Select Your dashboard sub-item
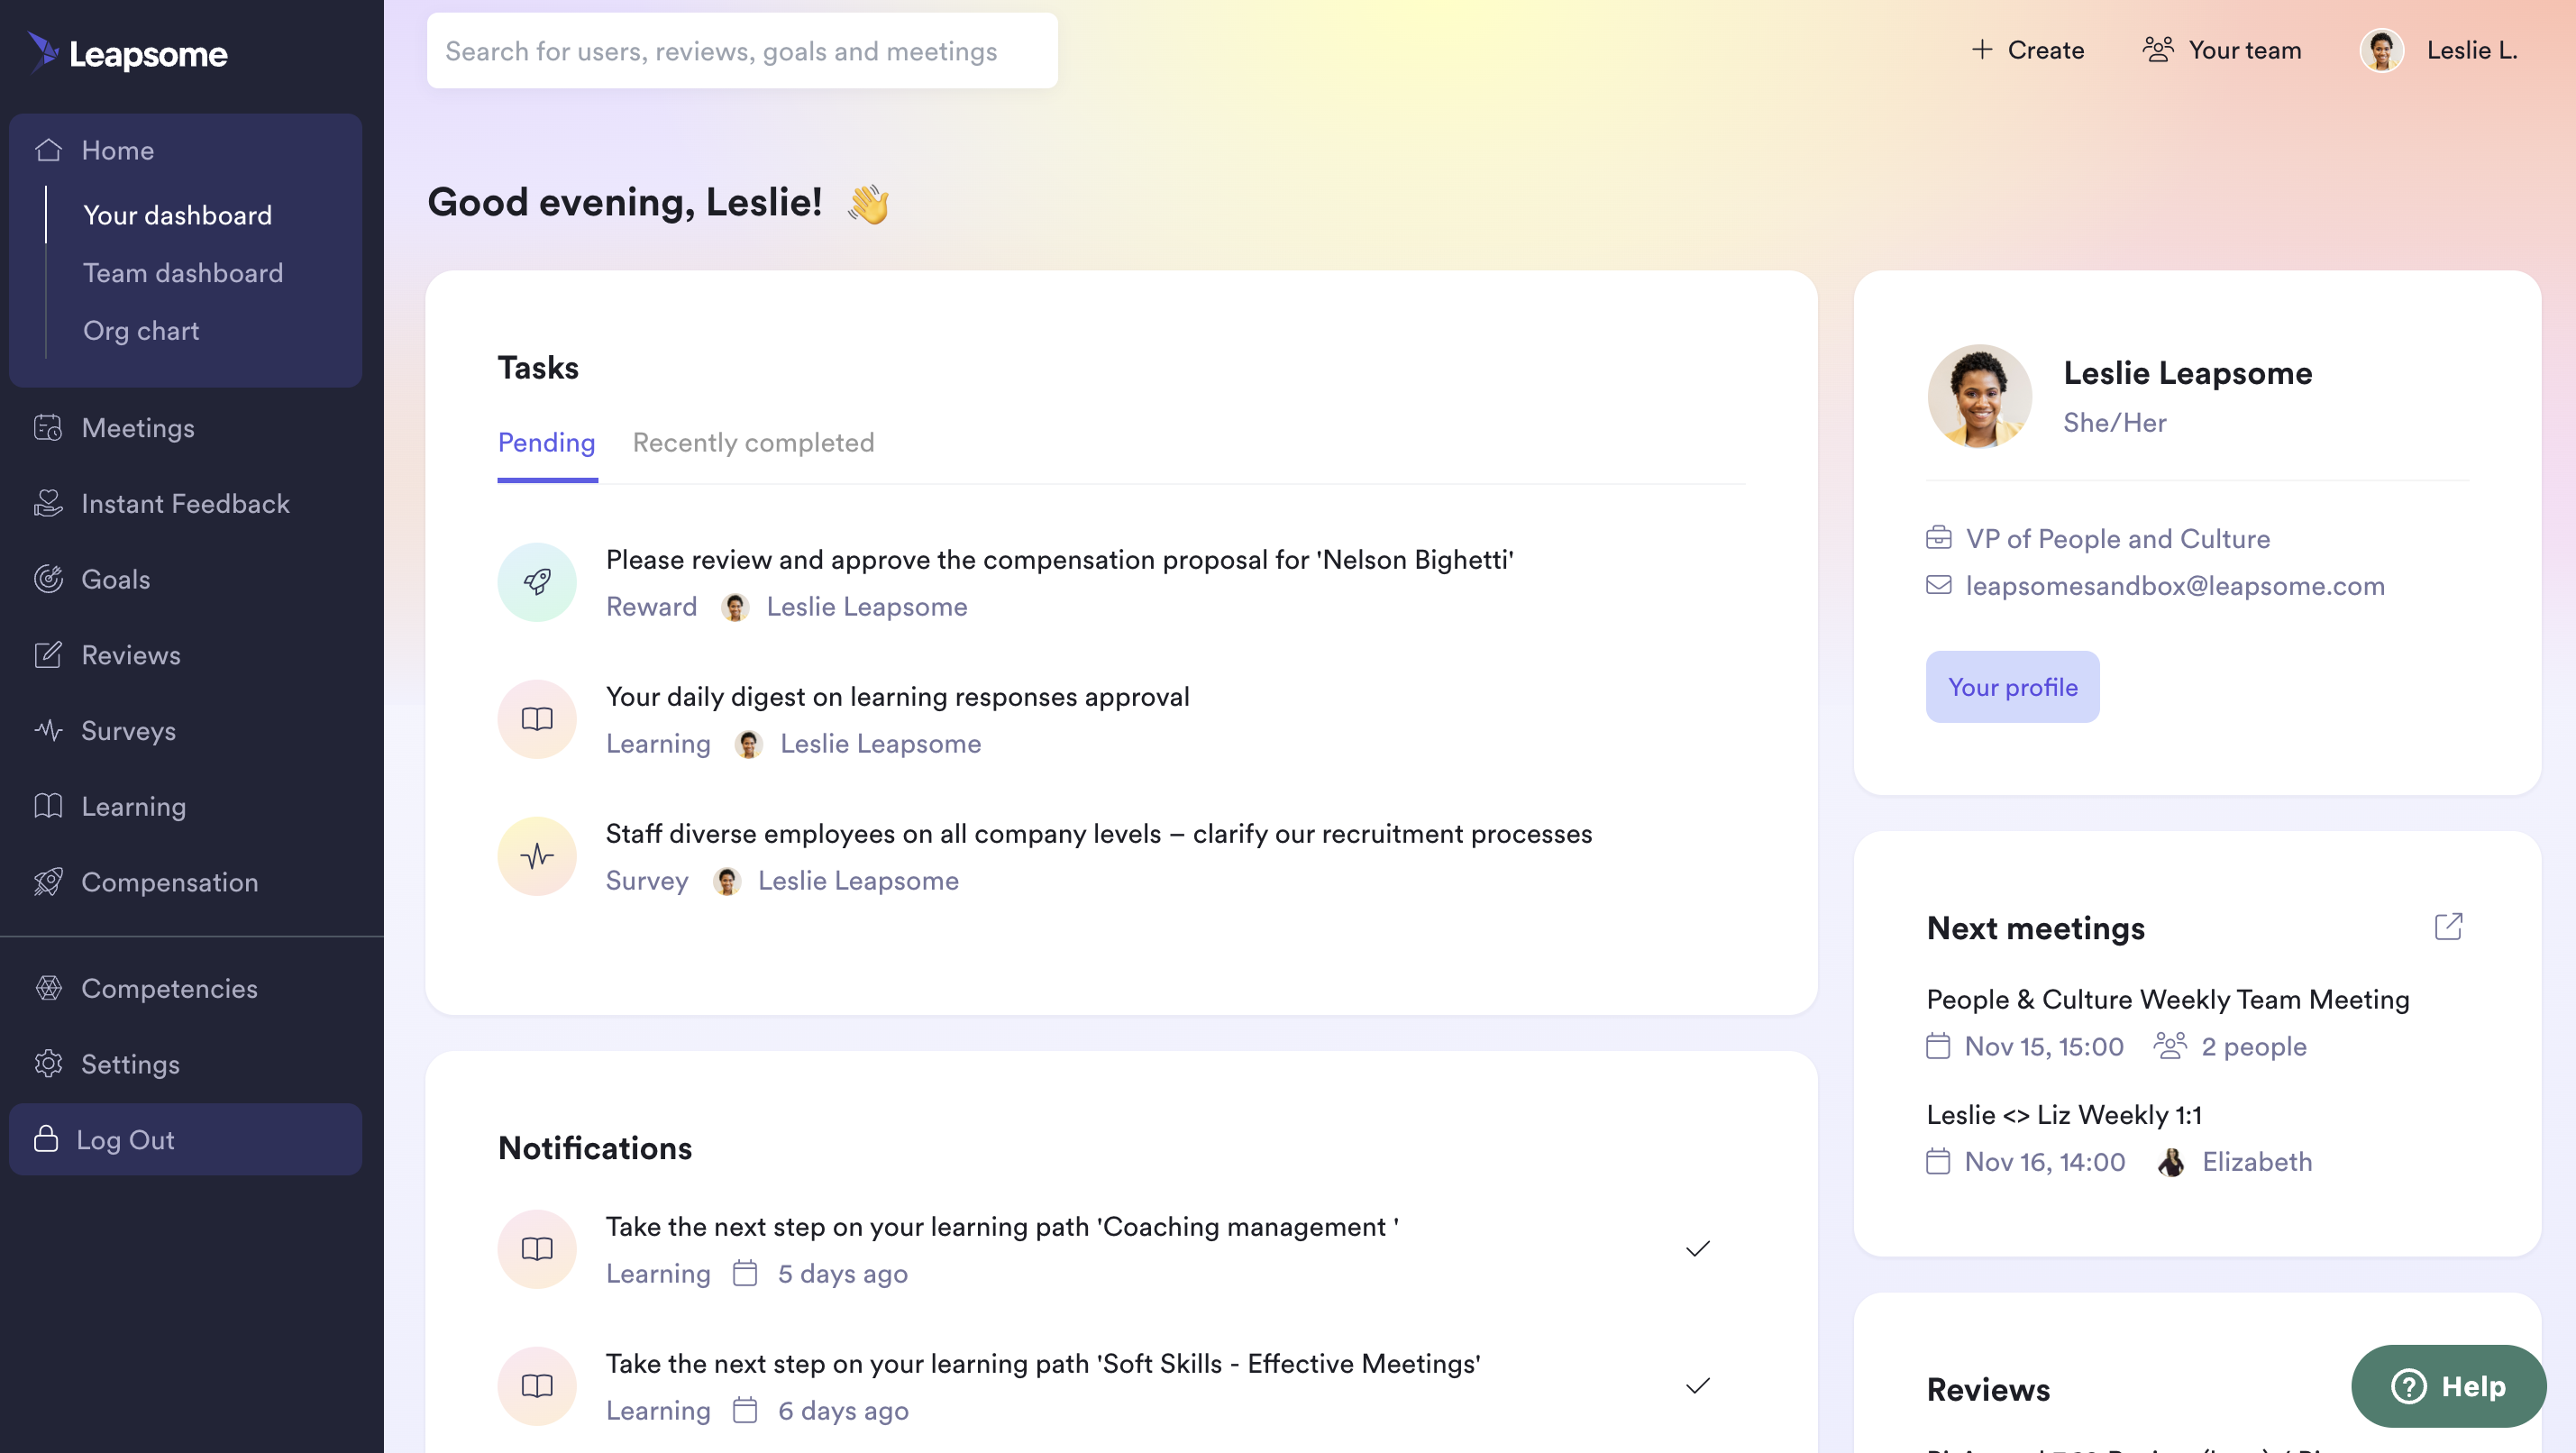Viewport: 2576px width, 1453px height. 177,215
